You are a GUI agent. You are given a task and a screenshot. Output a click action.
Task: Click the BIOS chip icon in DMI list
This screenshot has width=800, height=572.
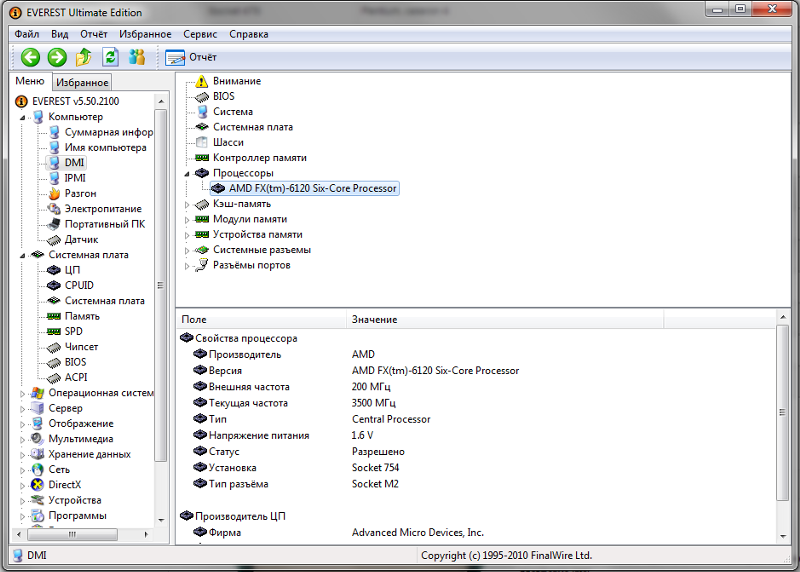[202, 96]
